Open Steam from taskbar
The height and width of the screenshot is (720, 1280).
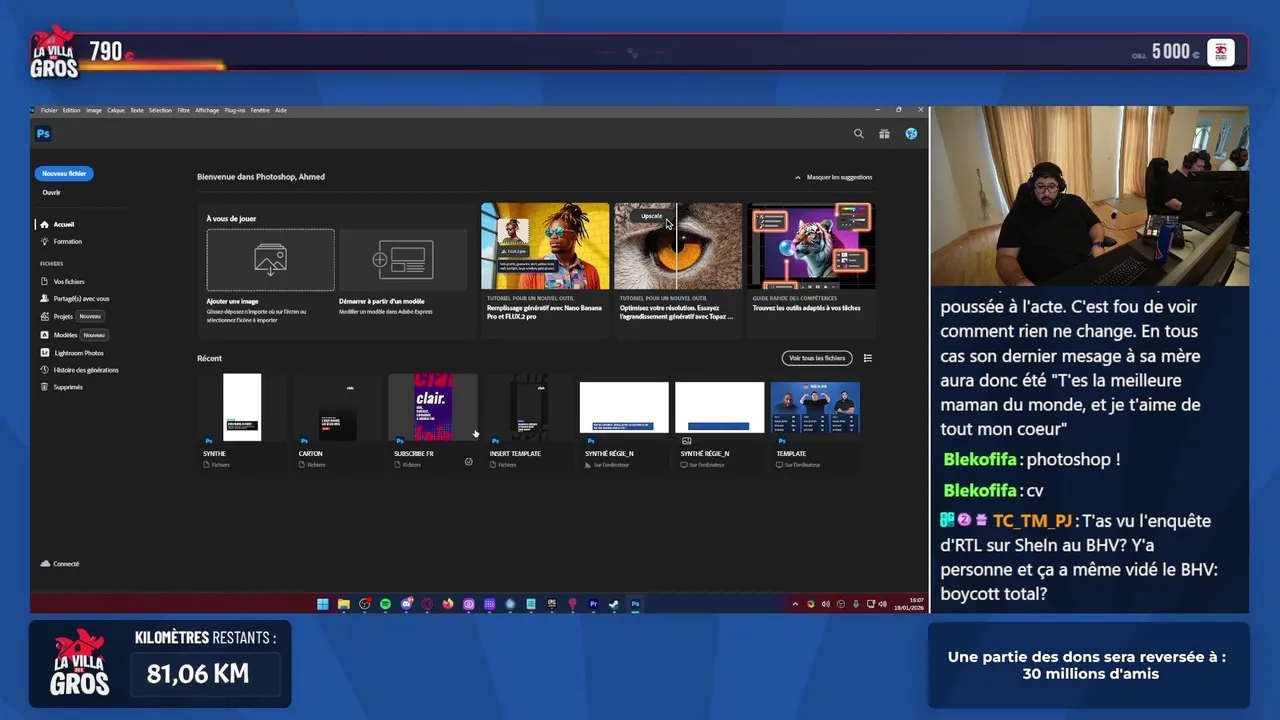613,604
